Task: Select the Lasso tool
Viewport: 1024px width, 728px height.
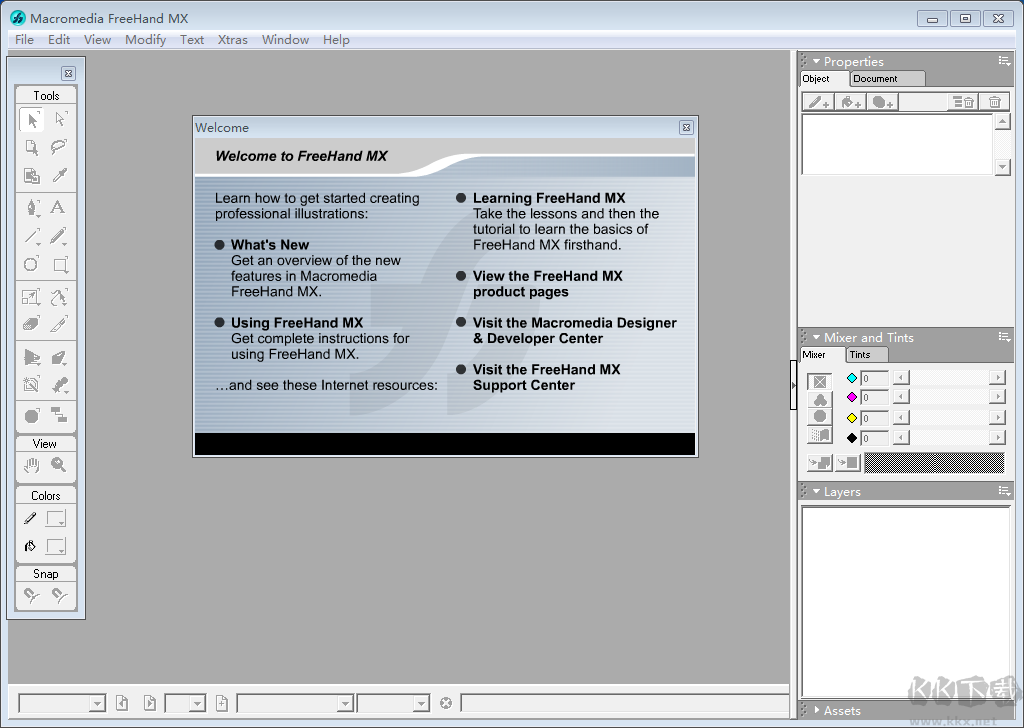Action: click(x=60, y=148)
